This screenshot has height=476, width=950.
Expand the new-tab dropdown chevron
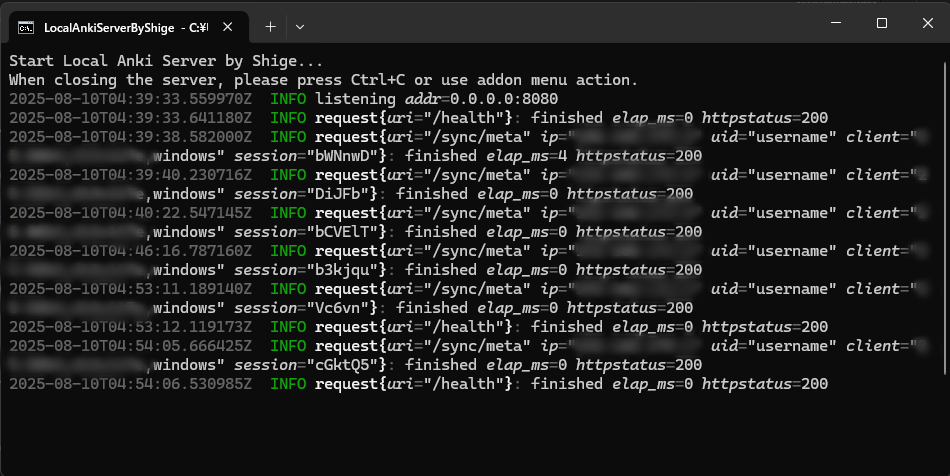pos(300,27)
